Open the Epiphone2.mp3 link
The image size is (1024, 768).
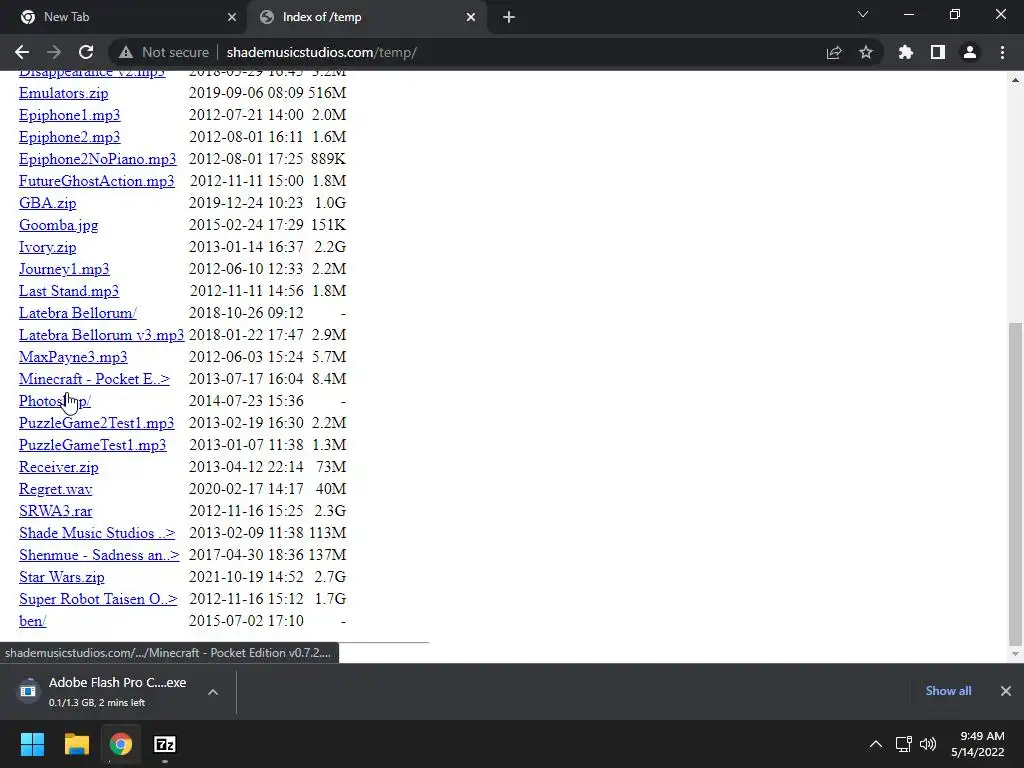click(69, 137)
